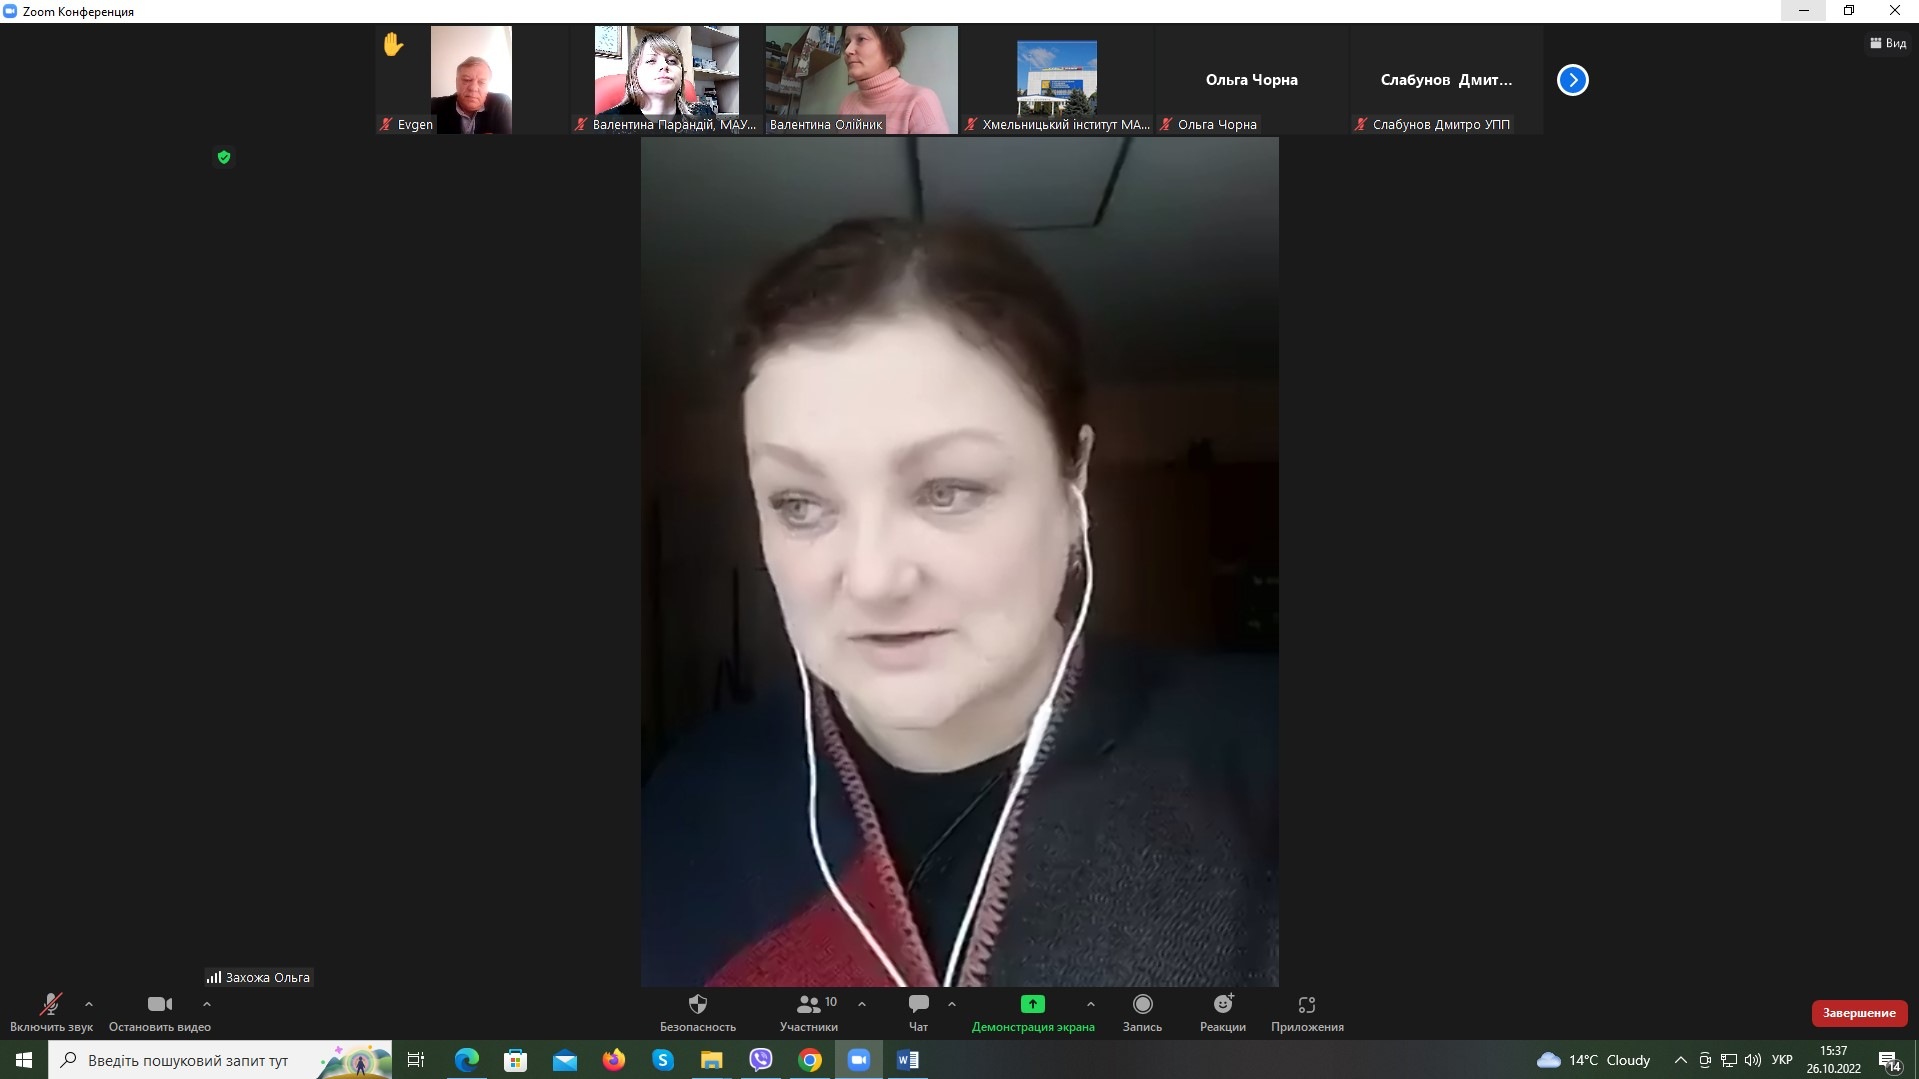
Task: Show hidden system tray icons
Action: tap(1680, 1060)
